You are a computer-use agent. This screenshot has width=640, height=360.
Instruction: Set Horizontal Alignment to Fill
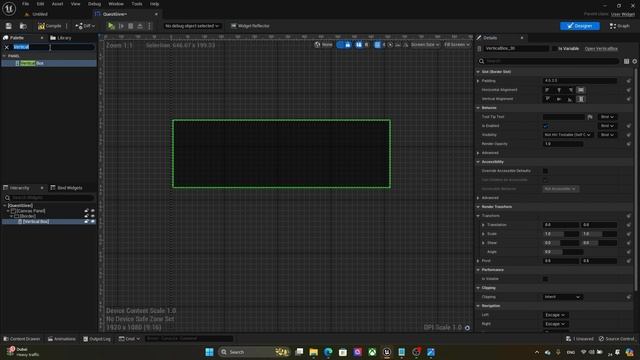tap(581, 90)
